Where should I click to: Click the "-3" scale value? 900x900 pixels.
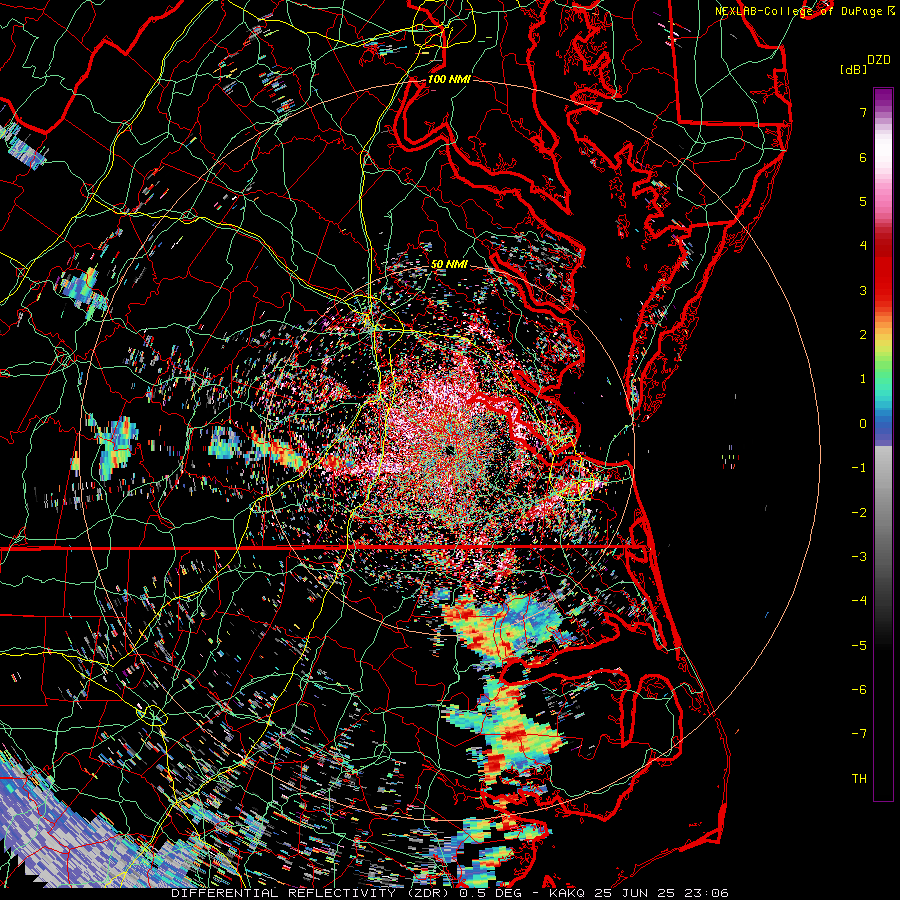click(859, 557)
